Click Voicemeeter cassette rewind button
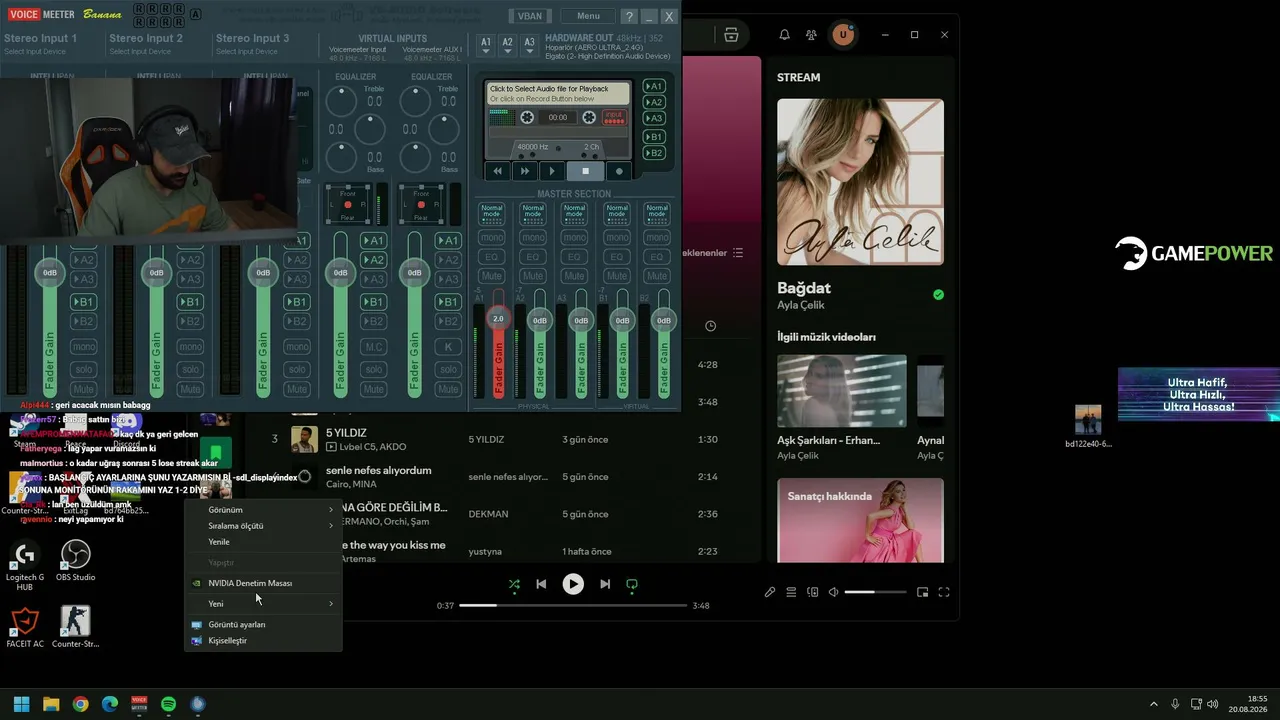Screen dimensions: 1280x720 click(x=497, y=171)
